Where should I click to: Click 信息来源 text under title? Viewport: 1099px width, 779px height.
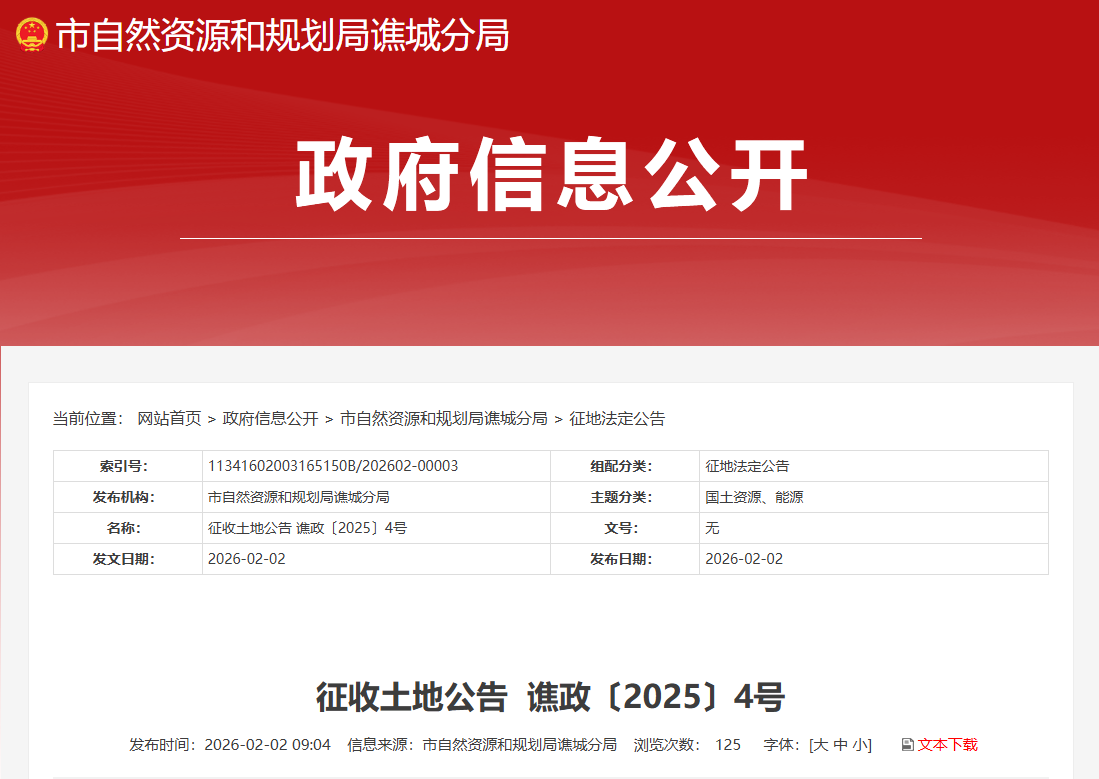click(482, 745)
